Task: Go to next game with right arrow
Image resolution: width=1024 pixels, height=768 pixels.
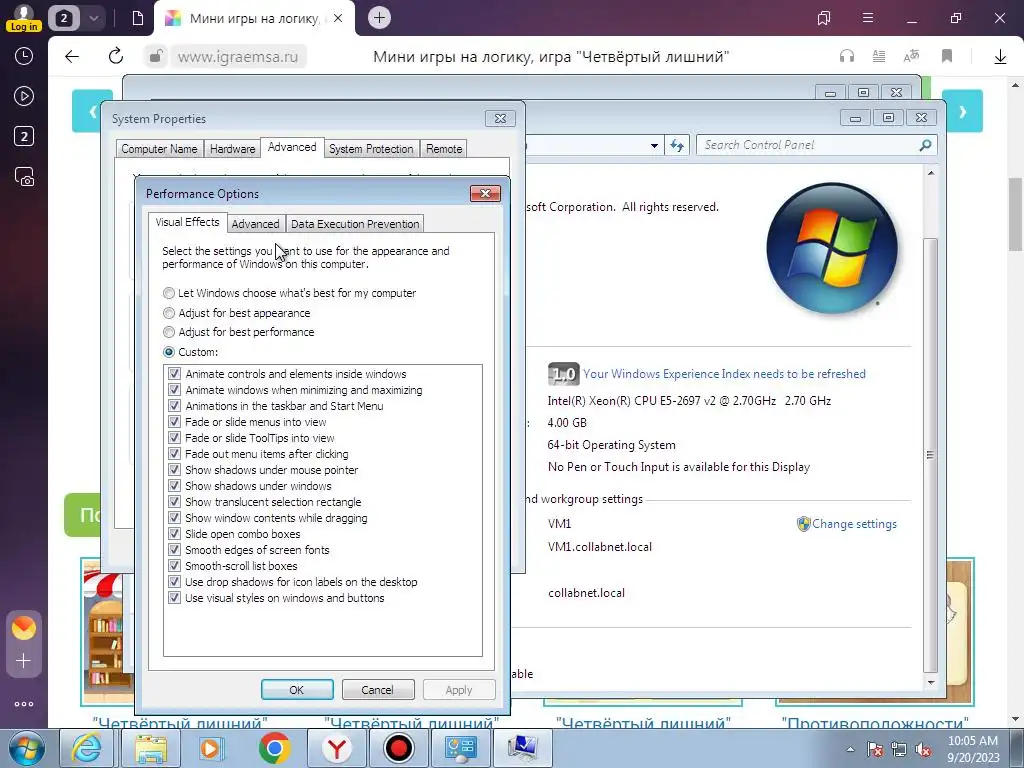Action: point(962,111)
